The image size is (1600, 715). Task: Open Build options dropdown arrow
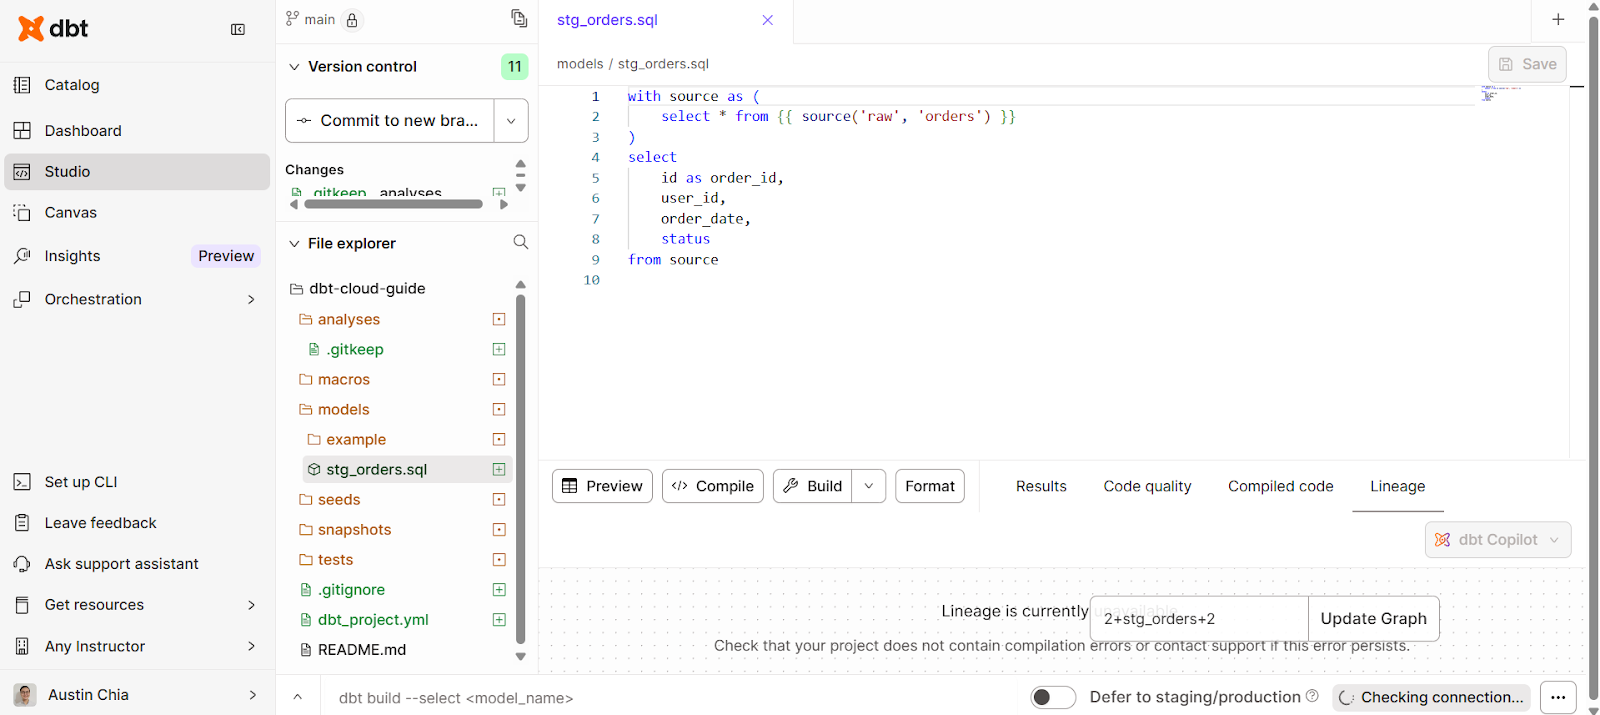click(x=869, y=486)
